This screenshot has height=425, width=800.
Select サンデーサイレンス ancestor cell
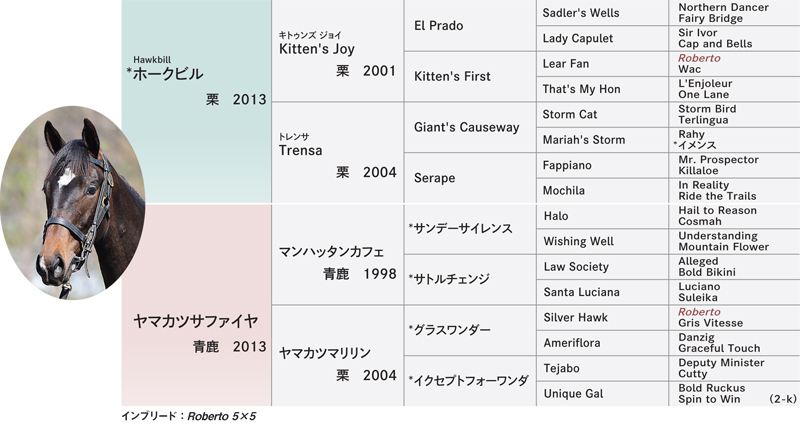470,229
